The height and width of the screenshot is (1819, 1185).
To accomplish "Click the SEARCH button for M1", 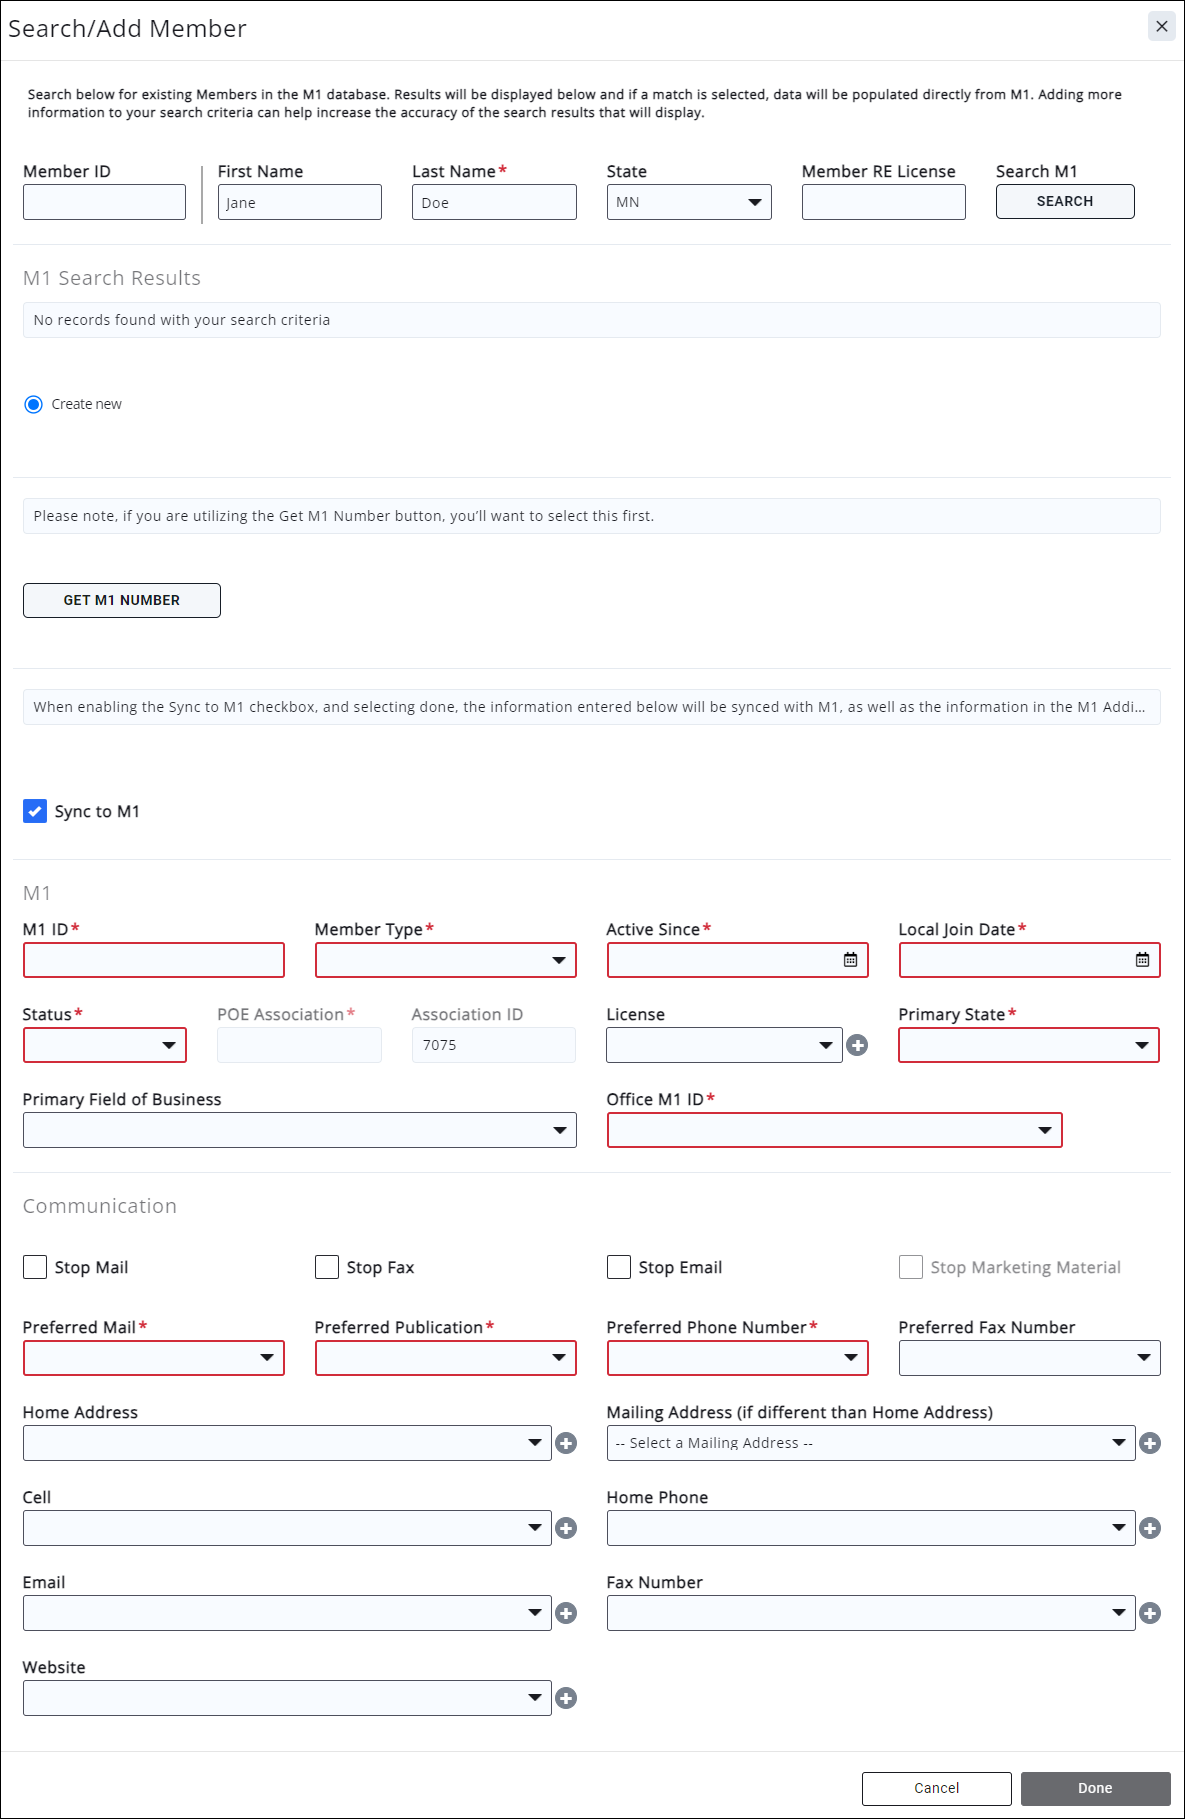I will (1064, 201).
